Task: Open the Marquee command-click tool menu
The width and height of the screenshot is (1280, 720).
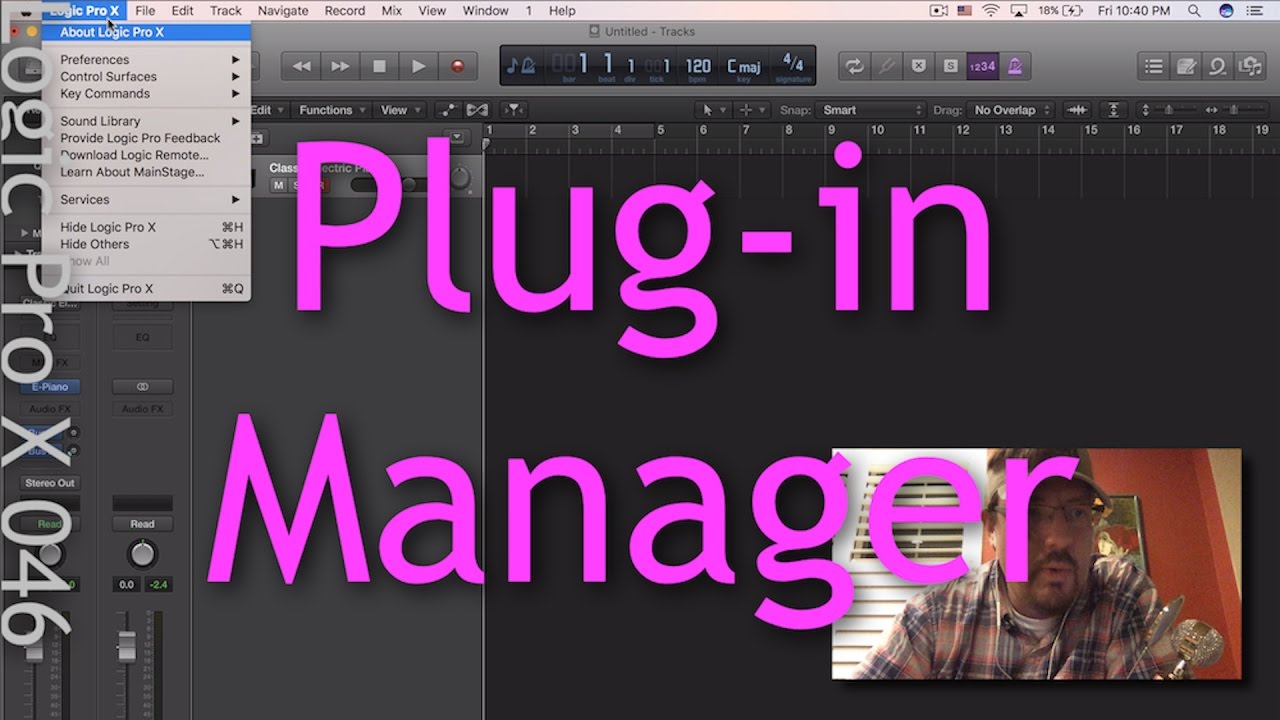Action: [x=751, y=110]
